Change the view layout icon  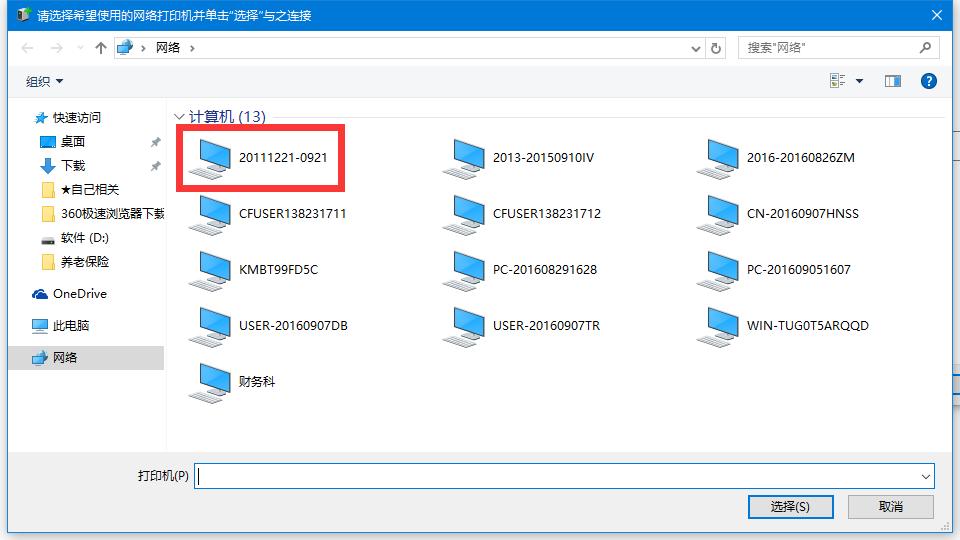click(838, 81)
